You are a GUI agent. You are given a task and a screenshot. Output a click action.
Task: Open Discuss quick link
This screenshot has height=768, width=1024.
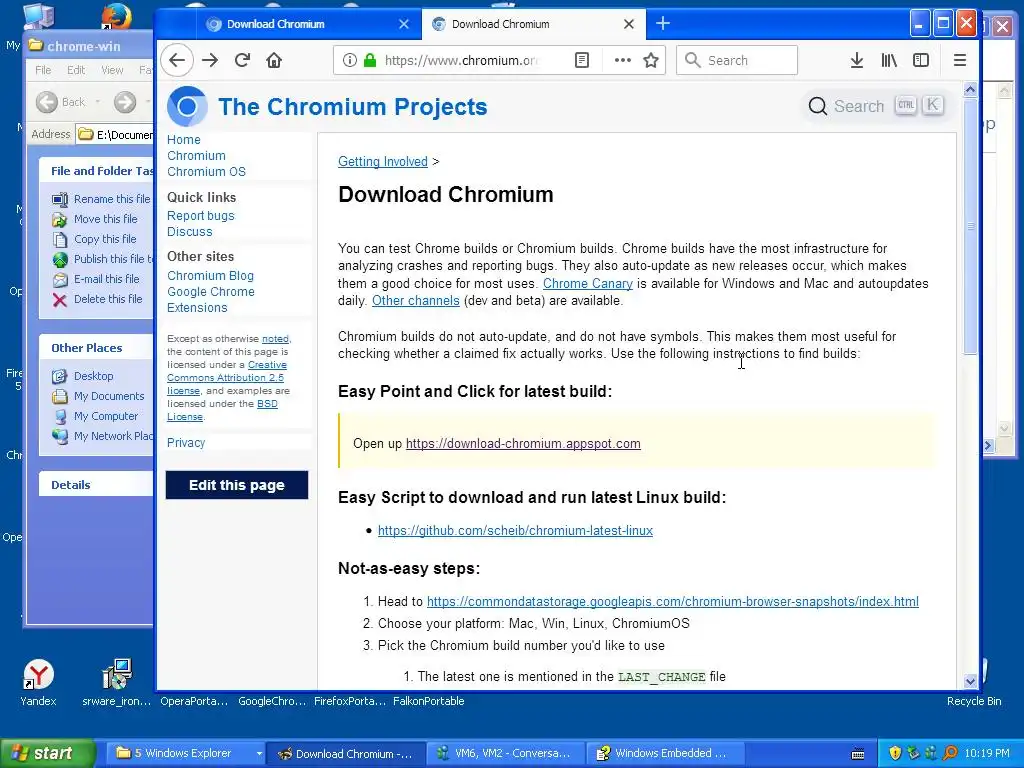point(189,232)
